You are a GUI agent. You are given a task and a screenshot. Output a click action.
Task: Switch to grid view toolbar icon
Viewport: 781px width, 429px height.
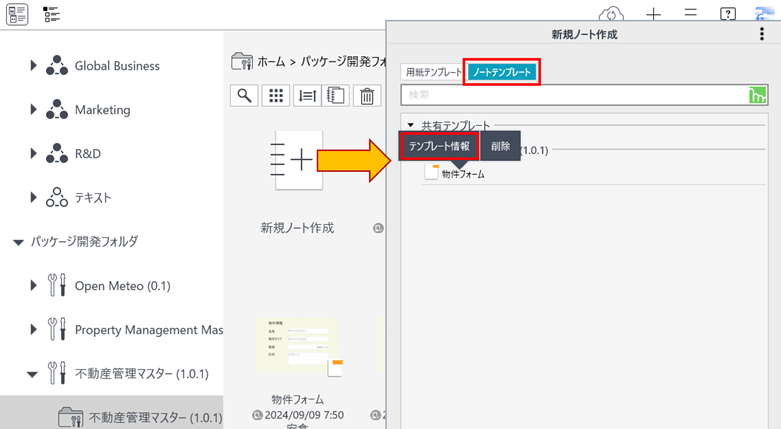click(x=276, y=95)
